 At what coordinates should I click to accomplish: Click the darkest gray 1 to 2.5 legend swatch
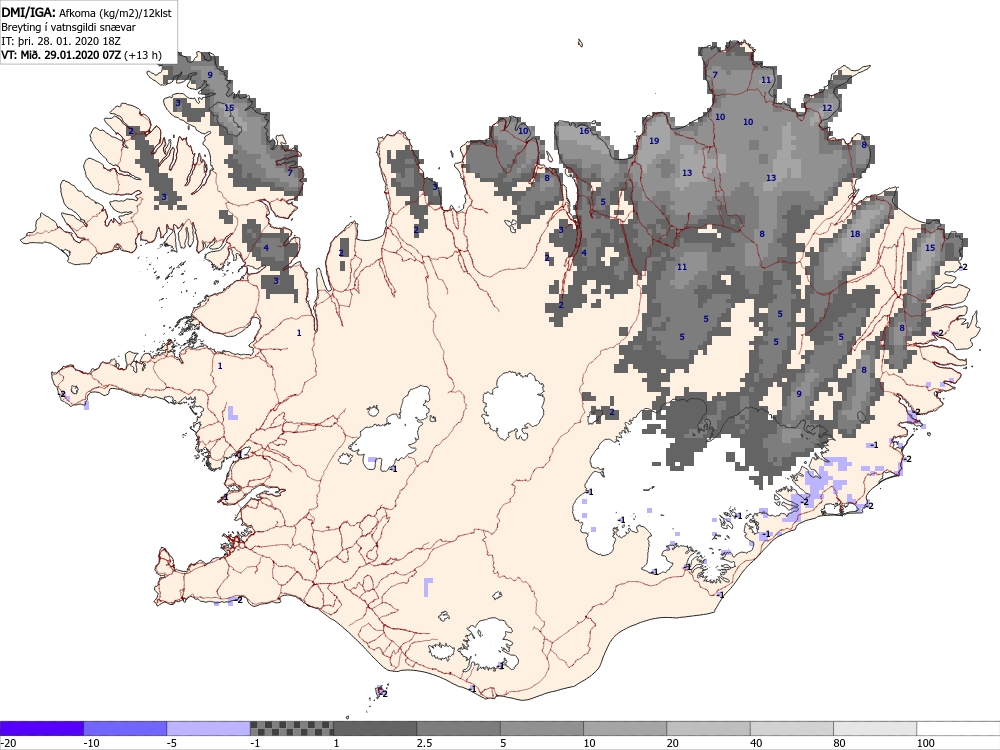(375, 728)
